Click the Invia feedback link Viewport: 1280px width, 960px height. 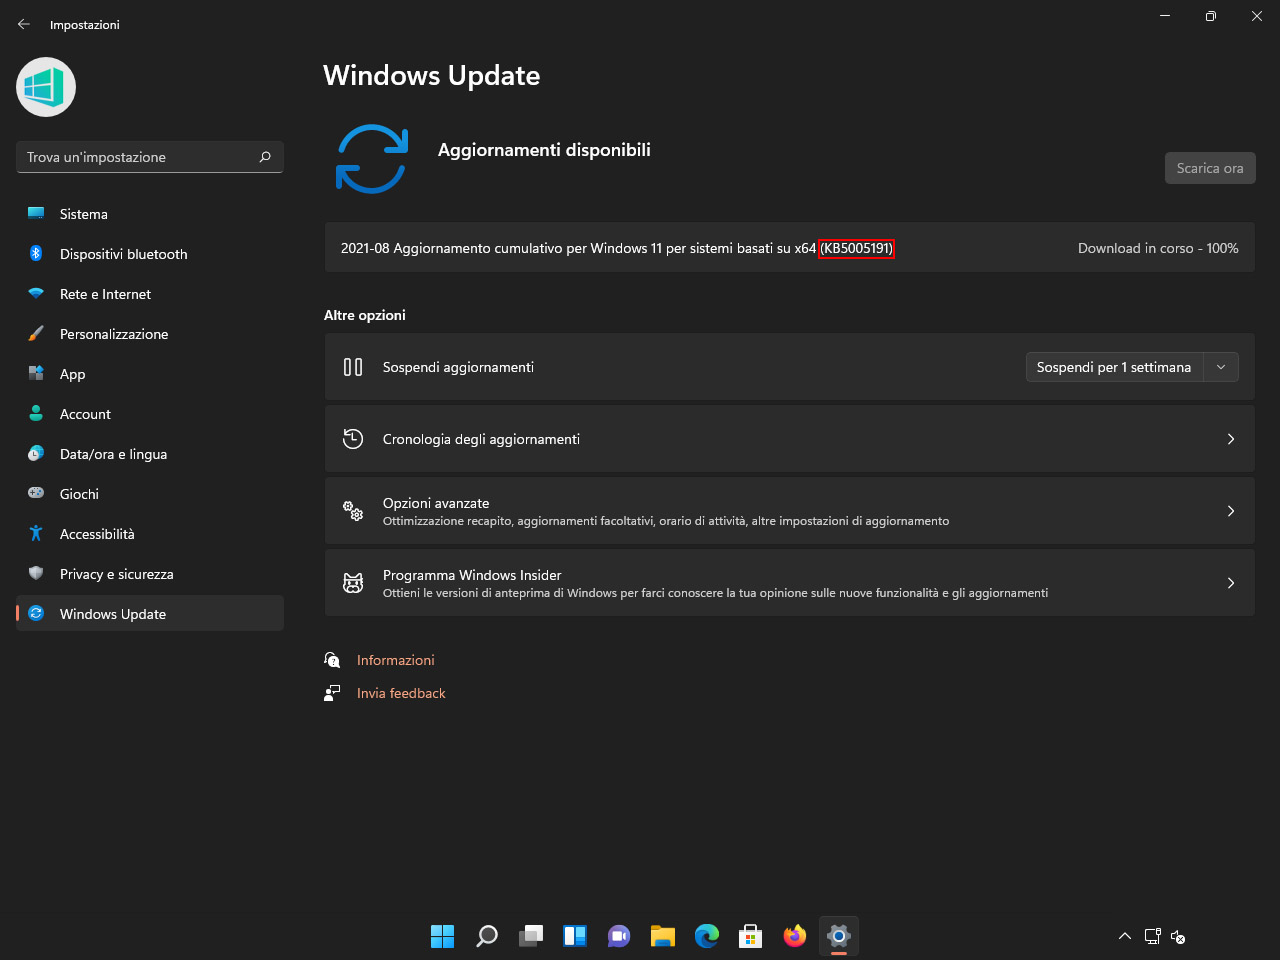coord(401,693)
